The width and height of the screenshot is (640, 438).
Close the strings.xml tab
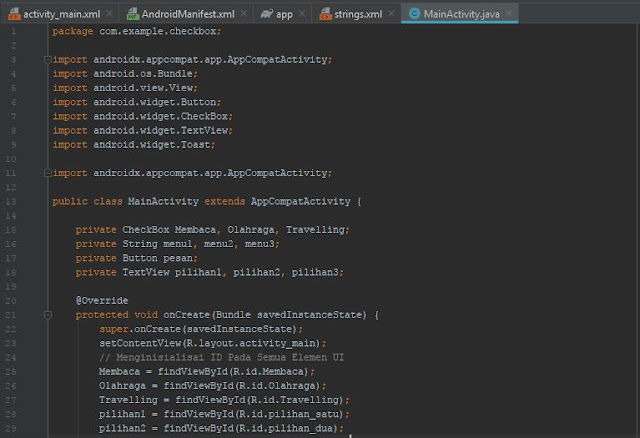pyautogui.click(x=391, y=14)
